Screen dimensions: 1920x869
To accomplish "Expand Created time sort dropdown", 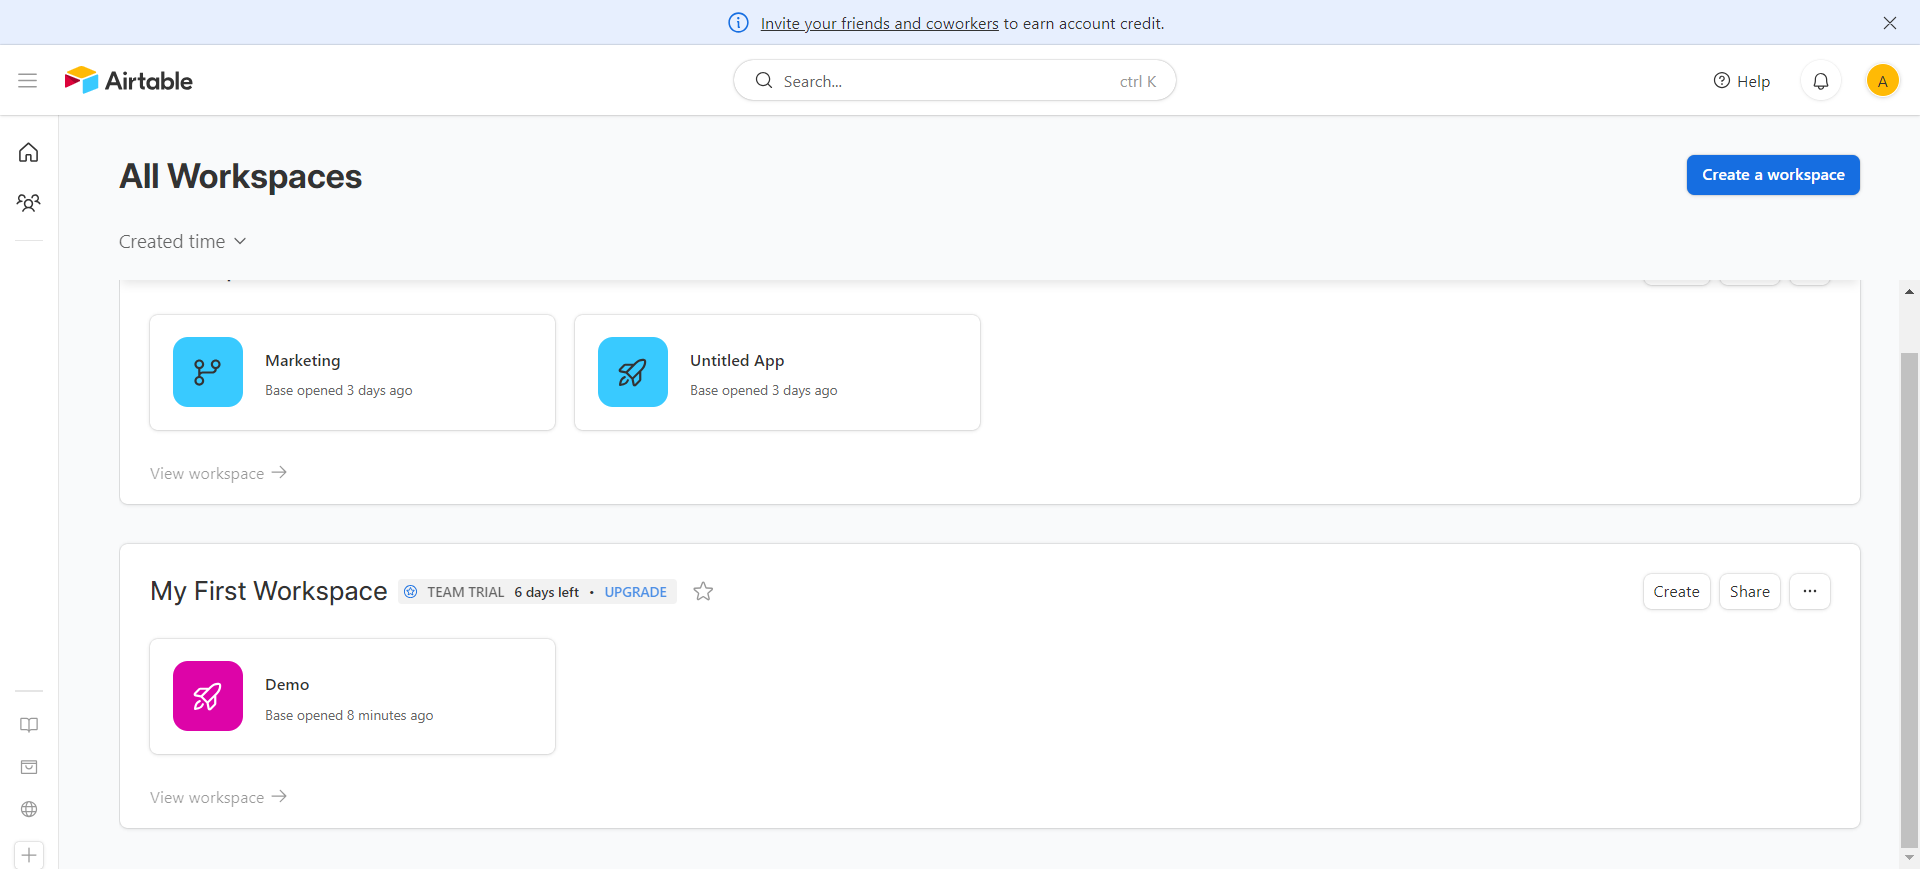I will point(183,242).
